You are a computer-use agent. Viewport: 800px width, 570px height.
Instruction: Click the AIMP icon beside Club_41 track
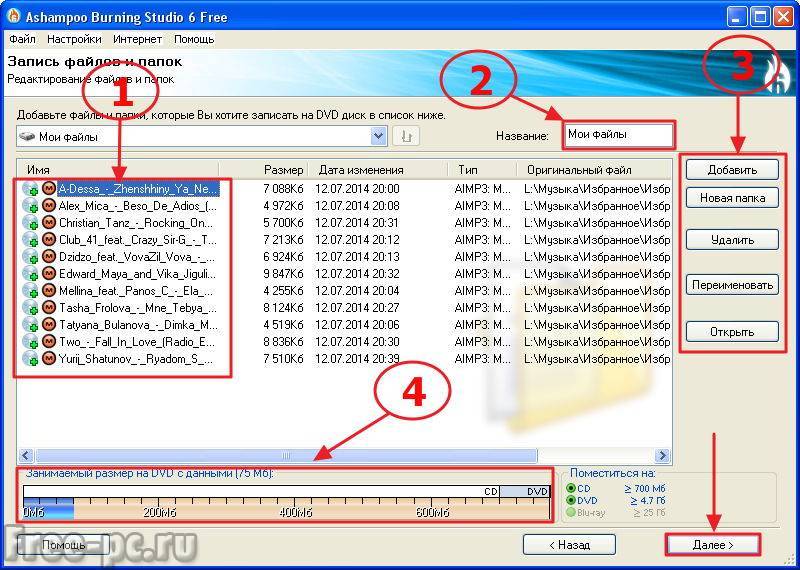48,240
